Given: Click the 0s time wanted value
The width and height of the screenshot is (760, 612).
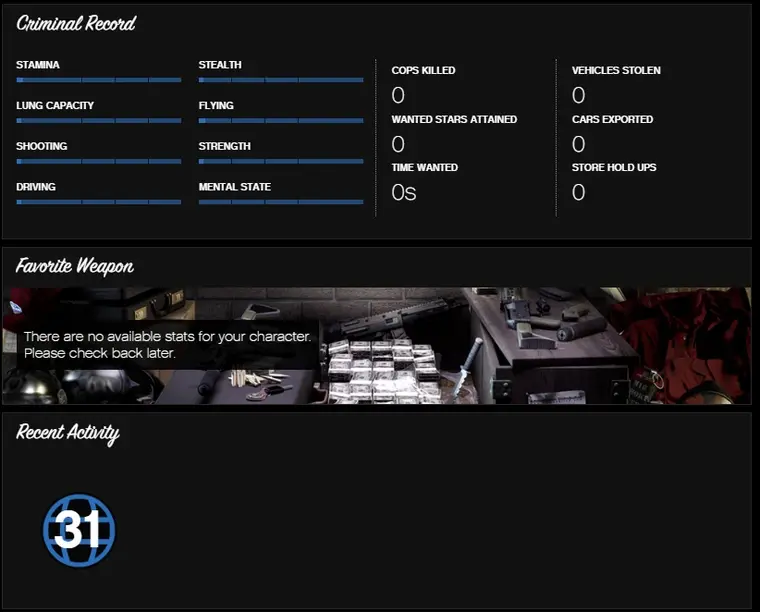Looking at the screenshot, I should (x=404, y=192).
